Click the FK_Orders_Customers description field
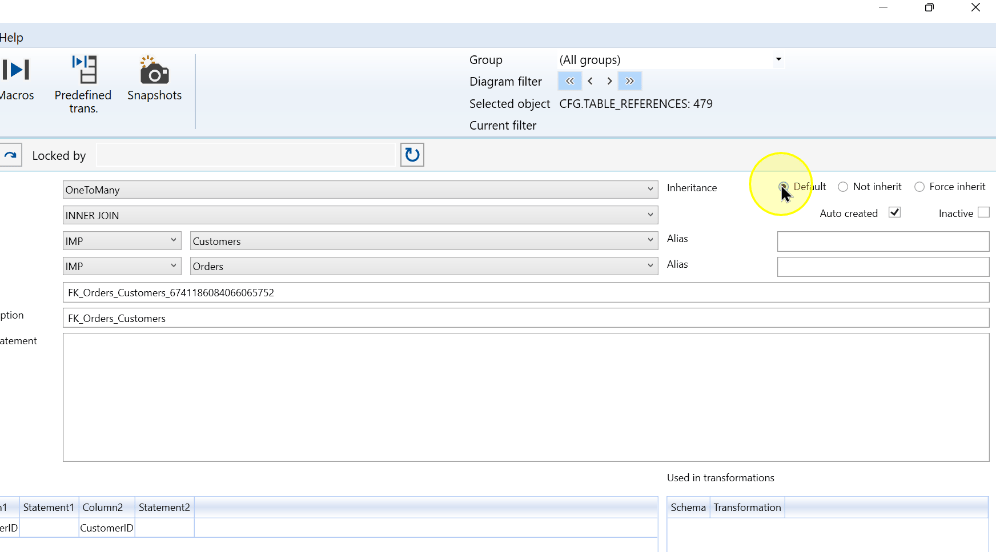The height and width of the screenshot is (552, 996). pyautogui.click(x=526, y=318)
